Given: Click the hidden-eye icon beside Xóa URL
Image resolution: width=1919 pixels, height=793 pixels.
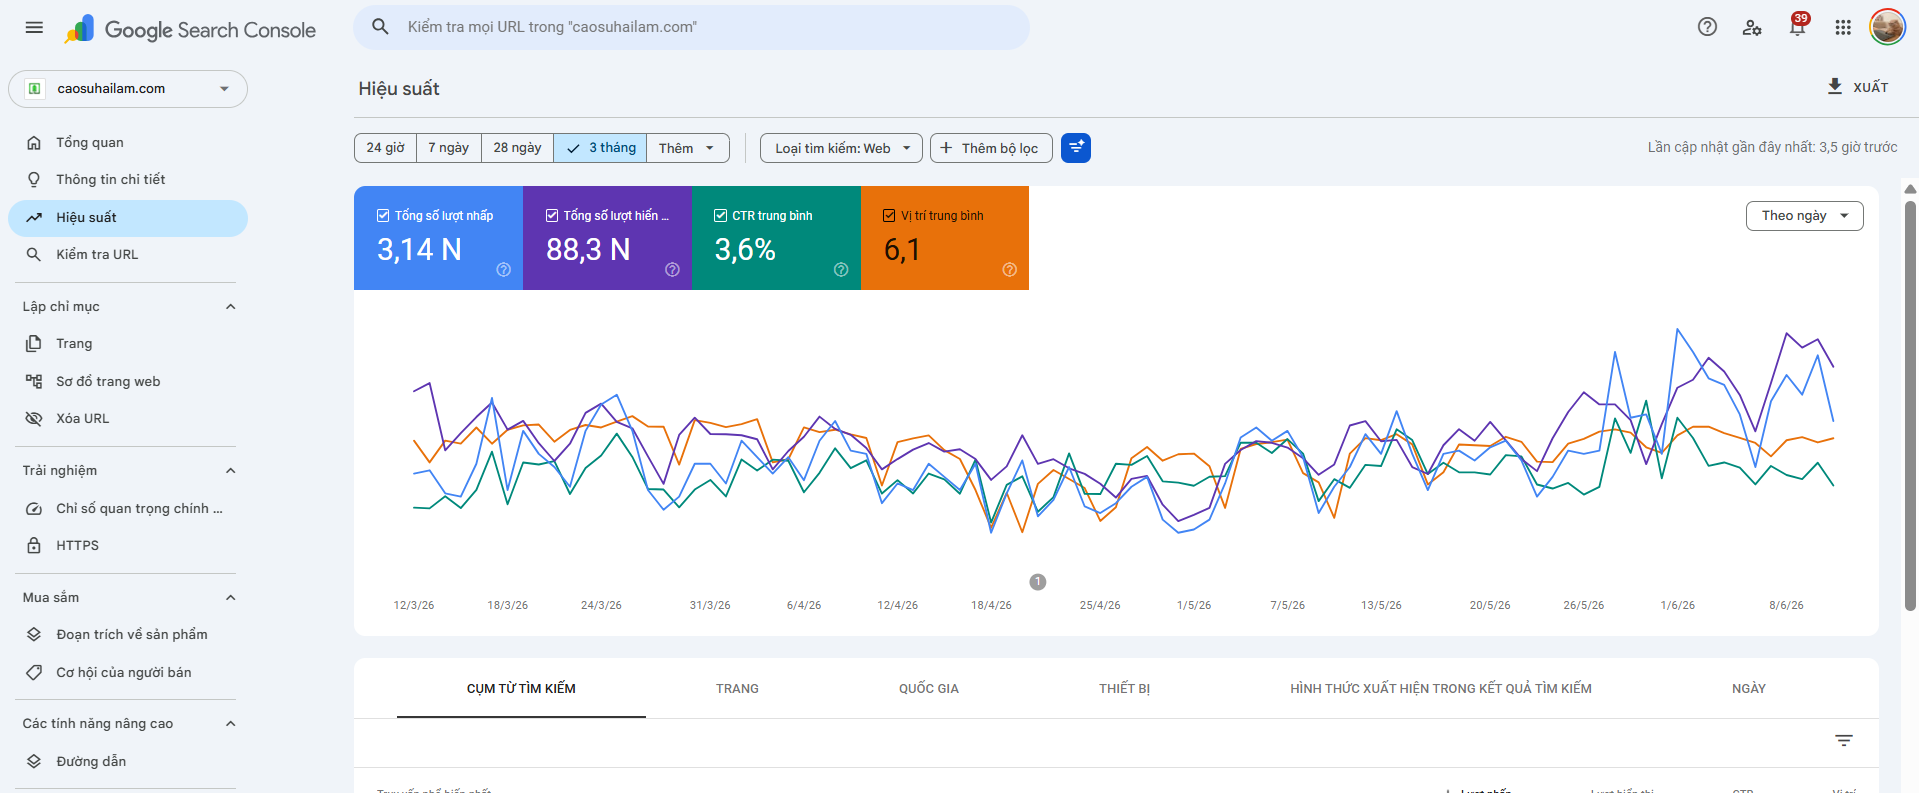Looking at the screenshot, I should pyautogui.click(x=34, y=418).
